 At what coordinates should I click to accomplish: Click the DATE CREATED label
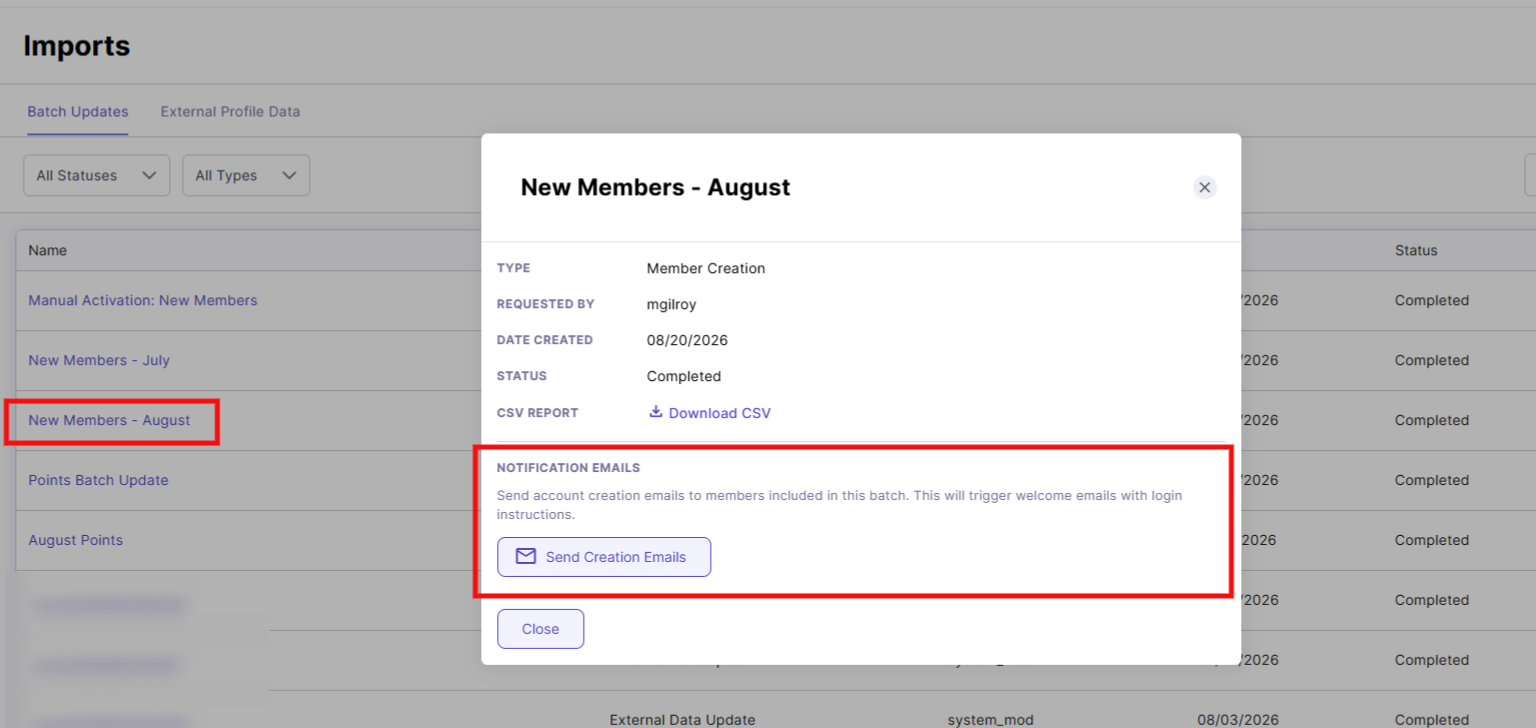545,340
